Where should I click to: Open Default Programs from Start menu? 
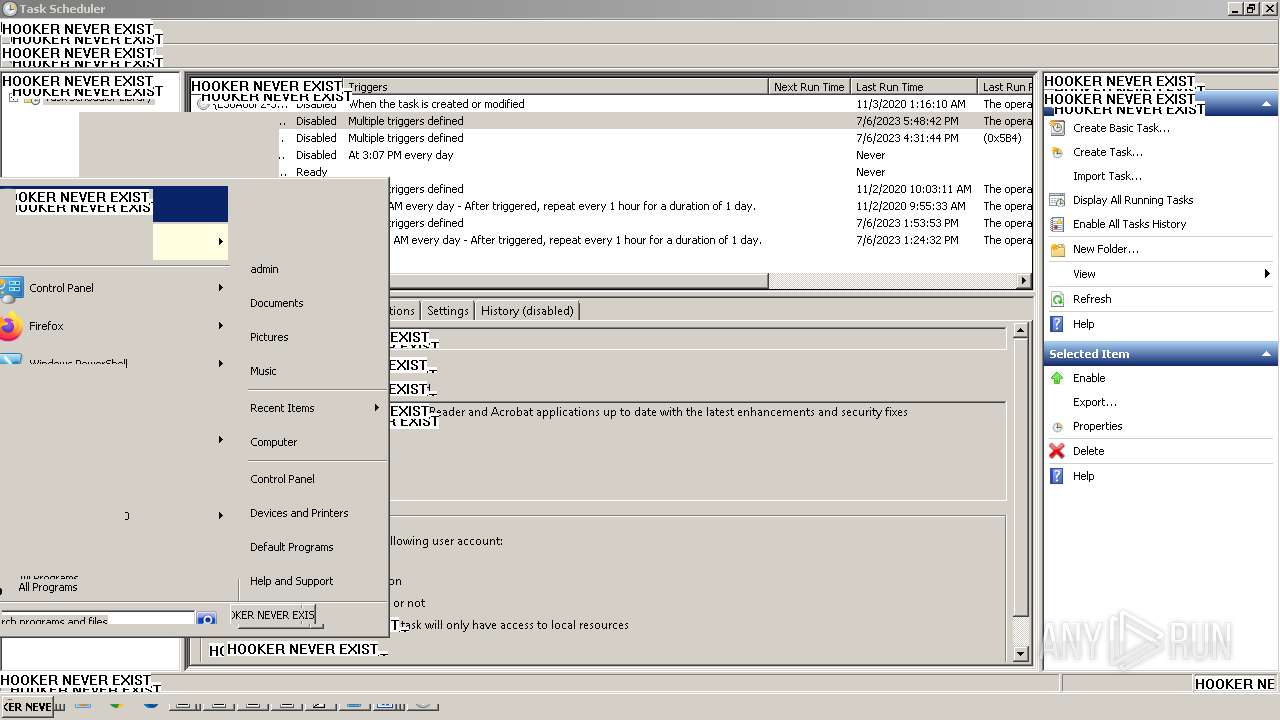(x=291, y=547)
